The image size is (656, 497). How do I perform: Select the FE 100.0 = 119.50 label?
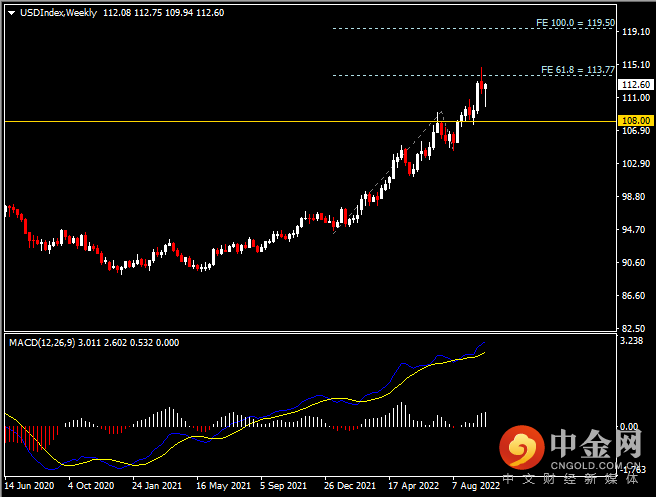pos(575,21)
